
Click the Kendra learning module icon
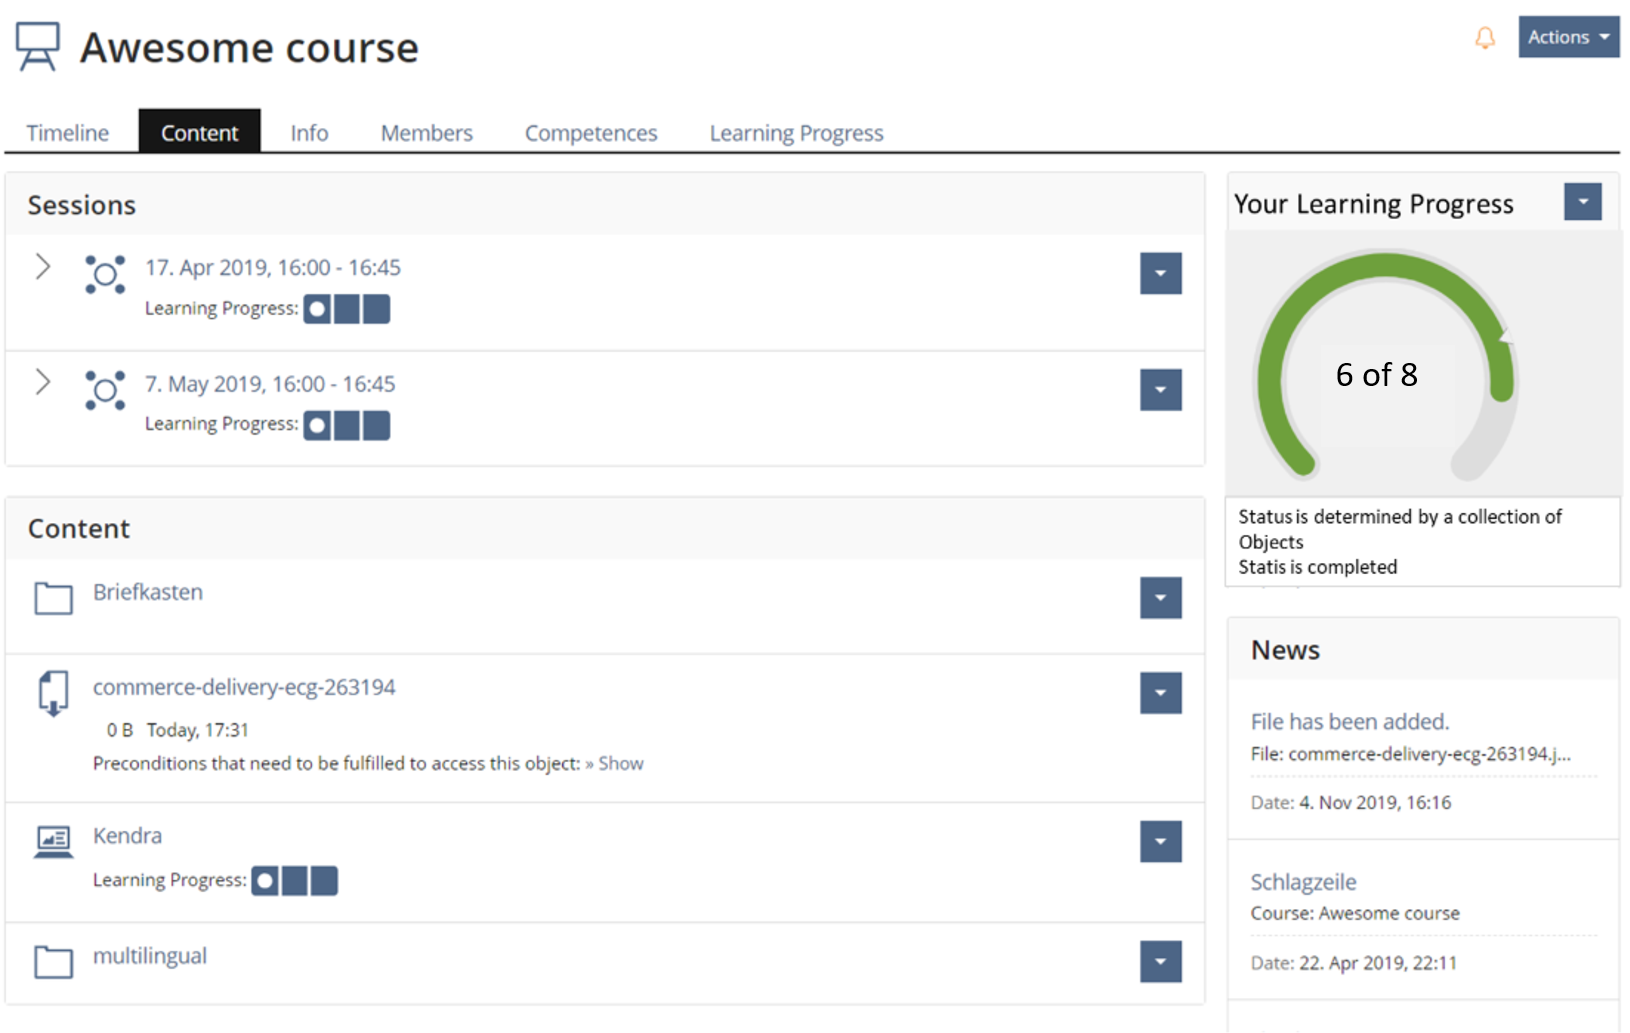click(53, 841)
